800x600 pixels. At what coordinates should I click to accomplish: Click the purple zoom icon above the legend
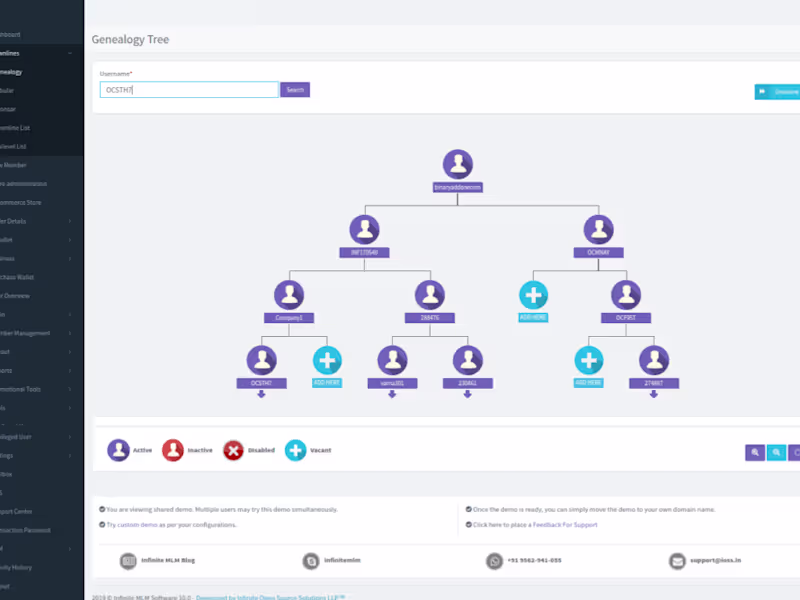754,453
